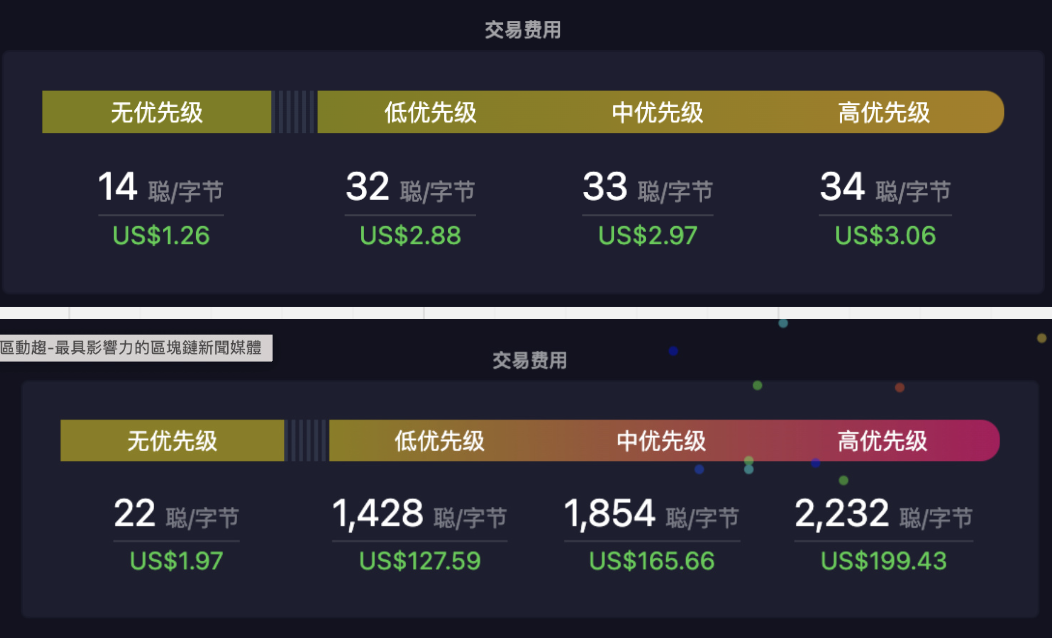Click 无优先级 bar in top panel
Viewport: 1052px width, 638px height.
click(156, 112)
